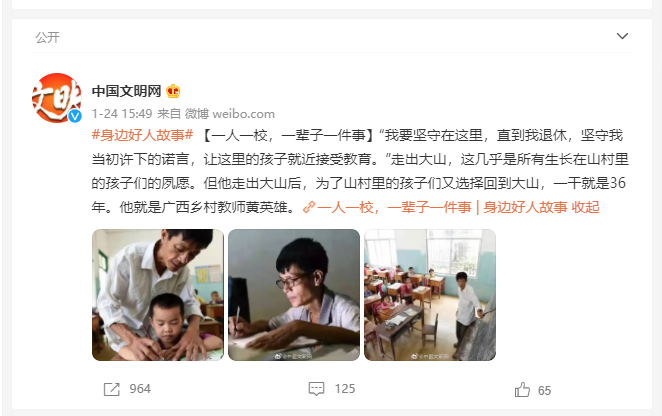Click the 微博 weibo.com source link
Image resolution: width=662 pixels, height=416 pixels.
230,114
